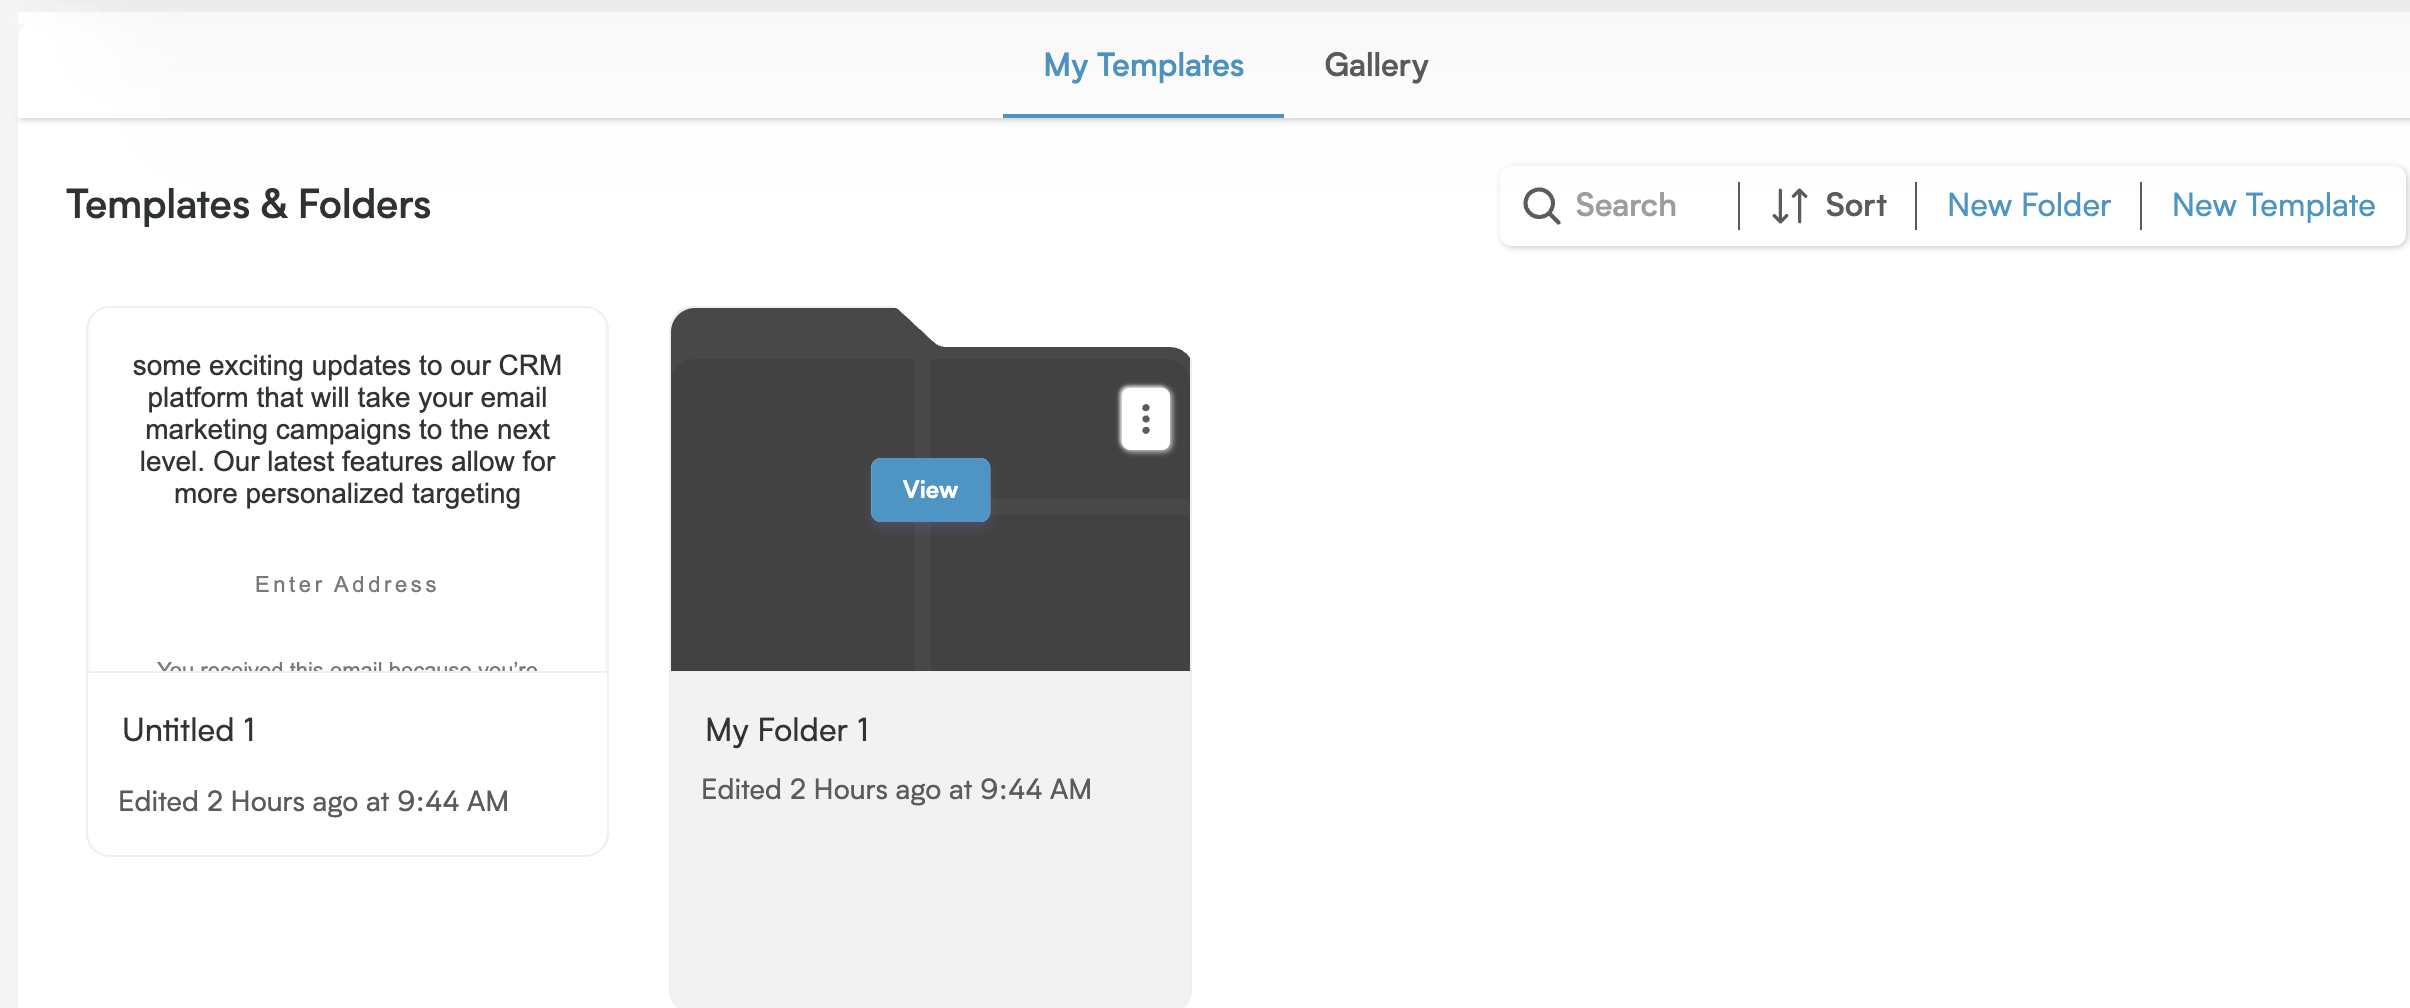Open the Untitled 1 template preview thumbnail
2410x1008 pixels.
[x=347, y=490]
